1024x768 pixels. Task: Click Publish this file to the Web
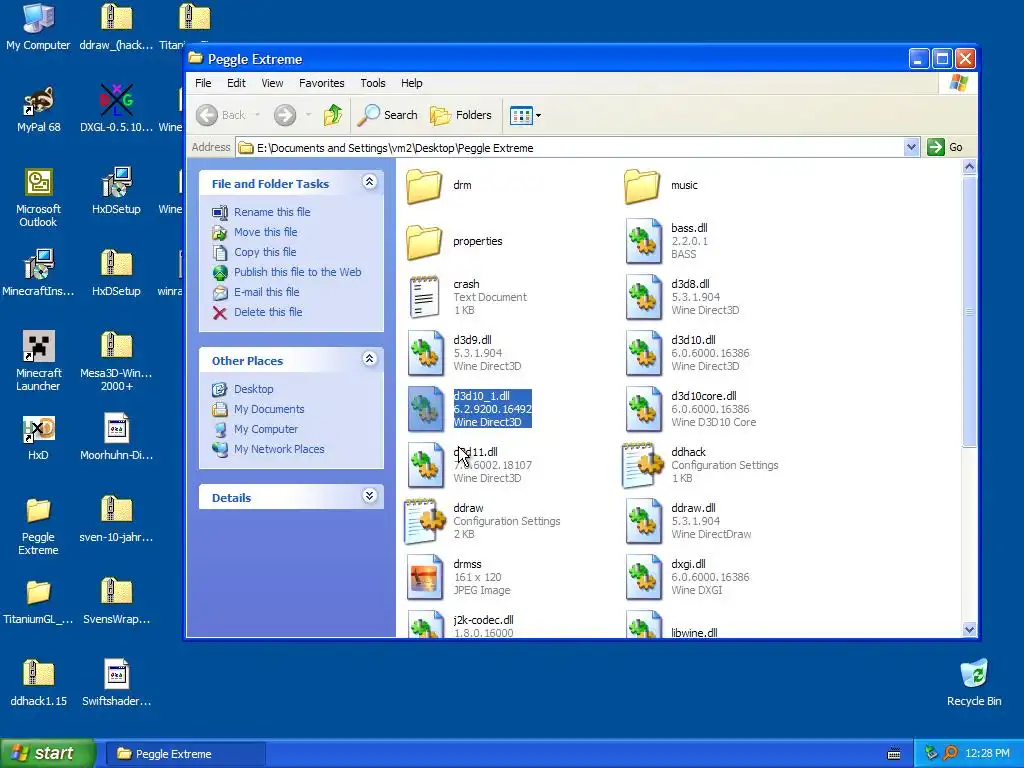[x=298, y=272]
